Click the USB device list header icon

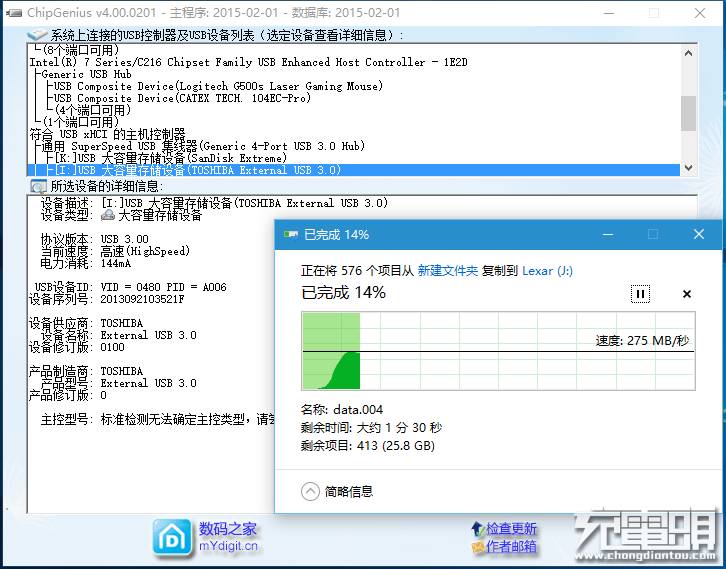tap(37, 35)
